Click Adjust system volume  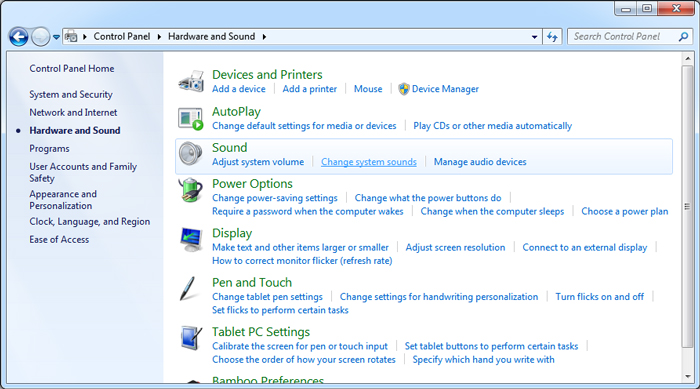click(x=258, y=162)
